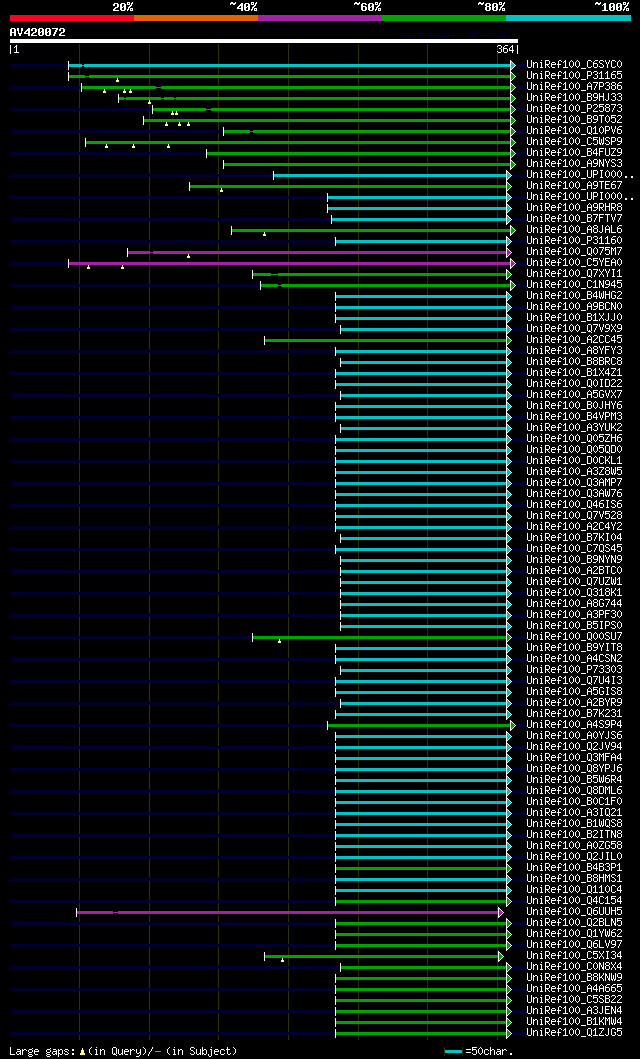Select the UniRef100_Q46IS6 label
Viewport: 640px width, 1059px height.
pos(575,505)
